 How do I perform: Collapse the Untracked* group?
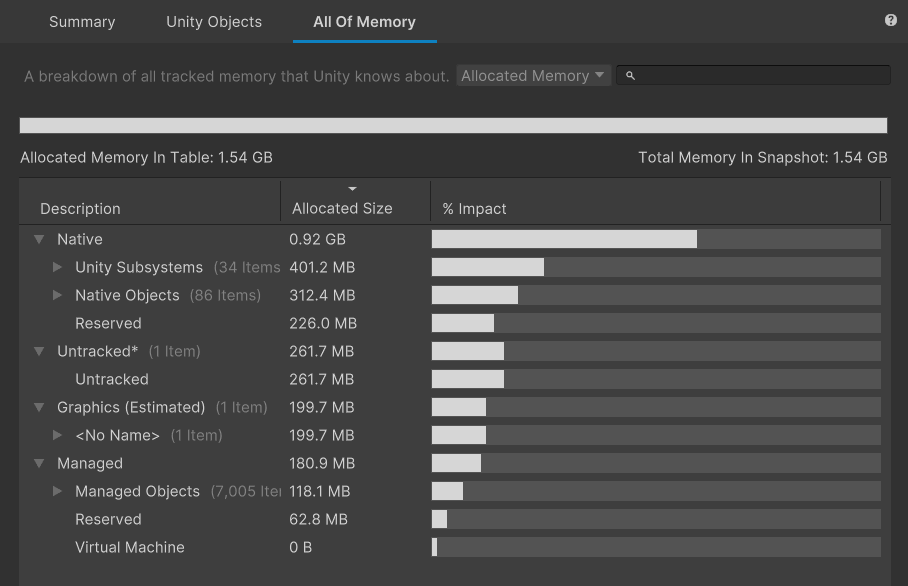[x=39, y=352]
